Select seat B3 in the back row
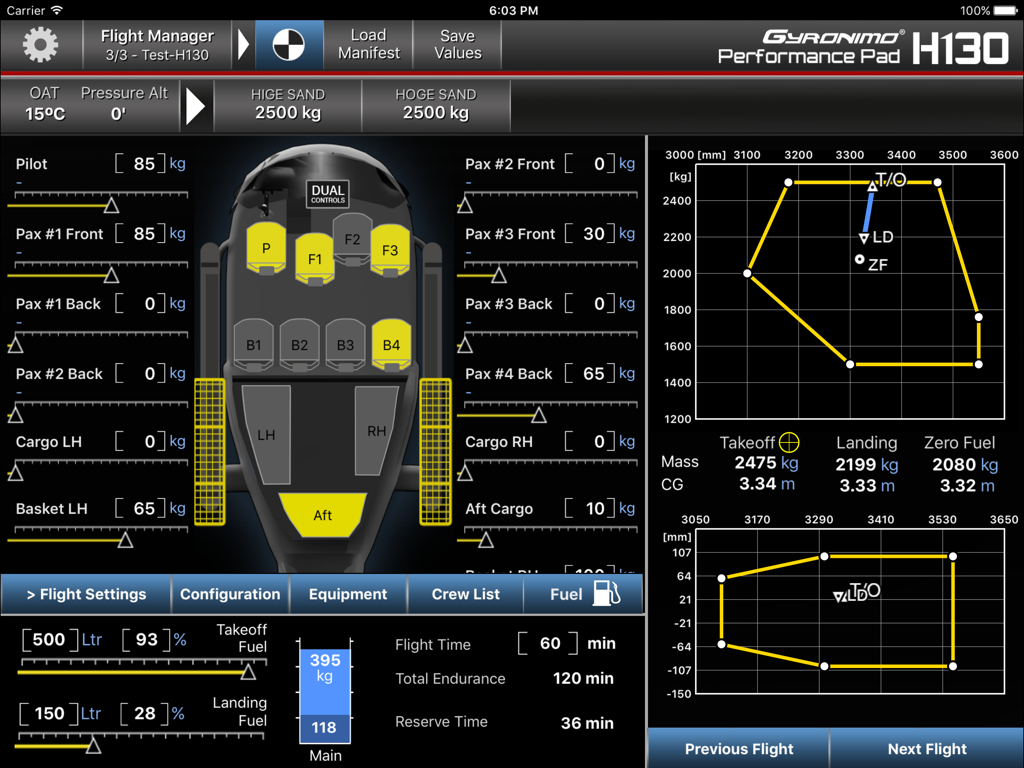The width and height of the screenshot is (1024, 768). 345,344
